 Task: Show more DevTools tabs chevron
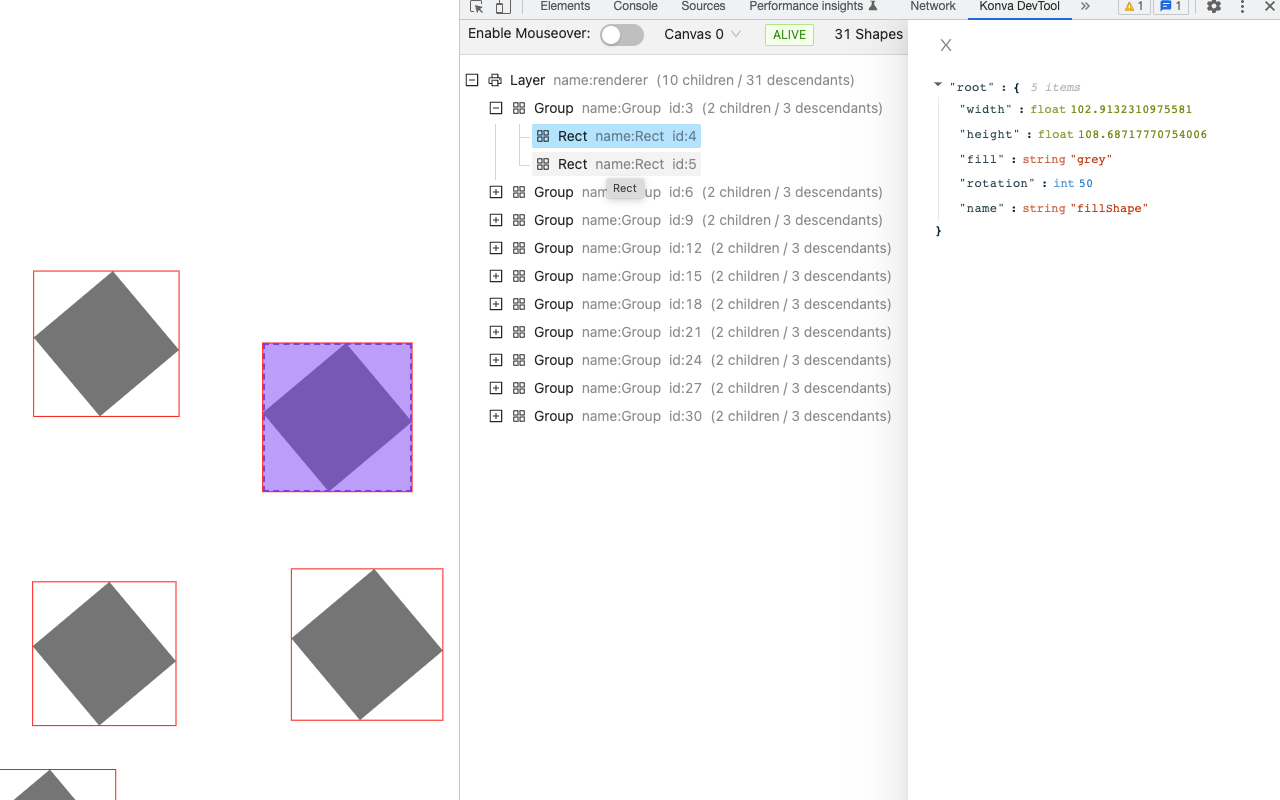pos(1085,7)
